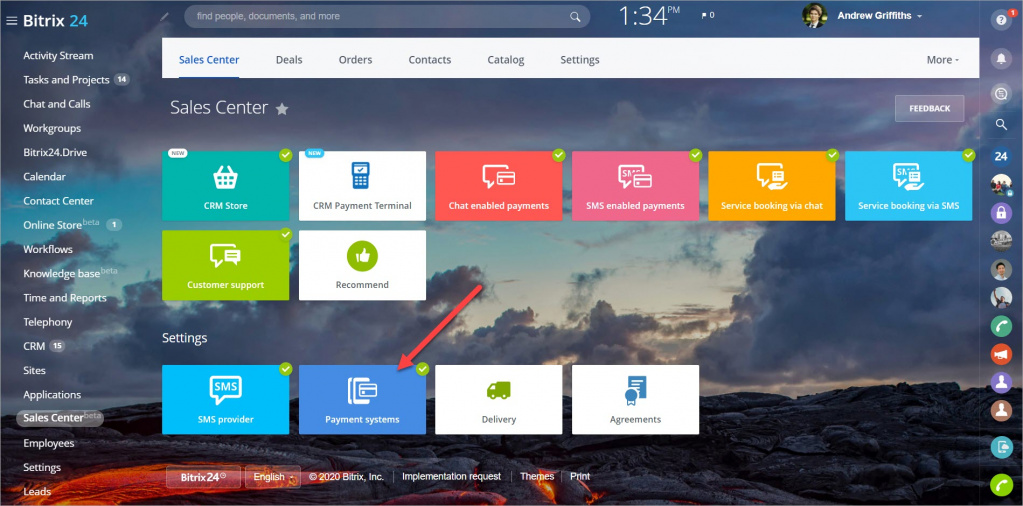Open the Agreements settings tile
Screen dimensions: 1023x506
click(635, 400)
